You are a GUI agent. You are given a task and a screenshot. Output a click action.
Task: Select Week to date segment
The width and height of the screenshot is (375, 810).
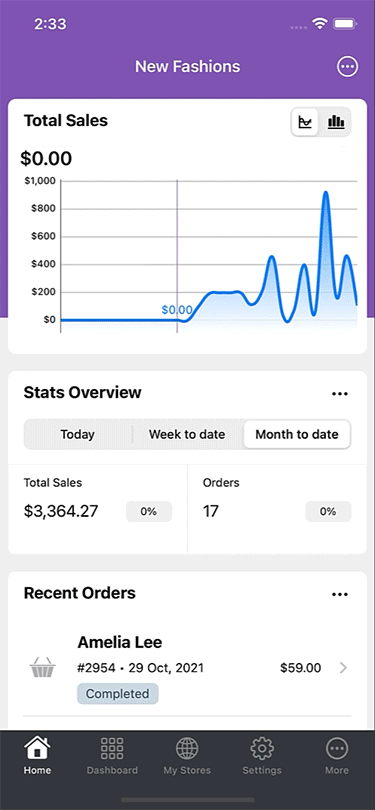pyautogui.click(x=187, y=434)
